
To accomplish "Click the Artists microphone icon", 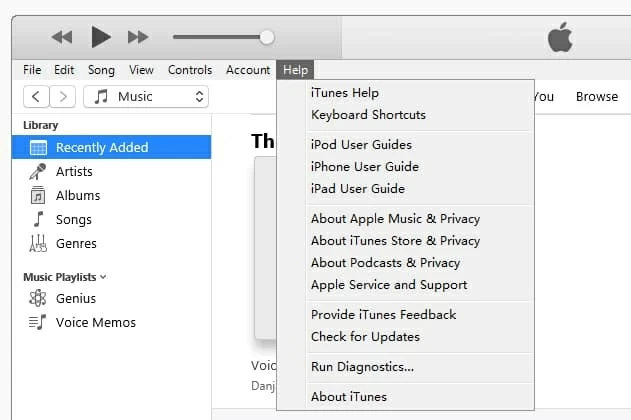I will pos(38,171).
